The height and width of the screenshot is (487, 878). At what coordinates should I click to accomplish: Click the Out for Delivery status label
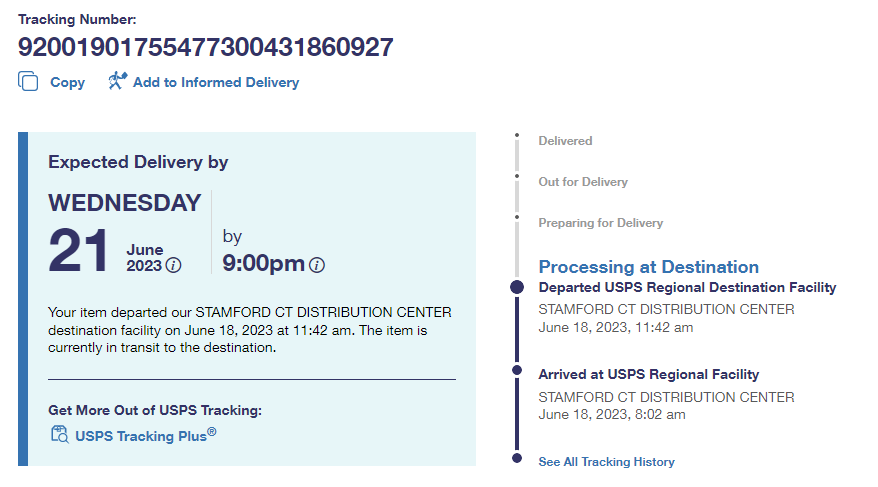583,182
